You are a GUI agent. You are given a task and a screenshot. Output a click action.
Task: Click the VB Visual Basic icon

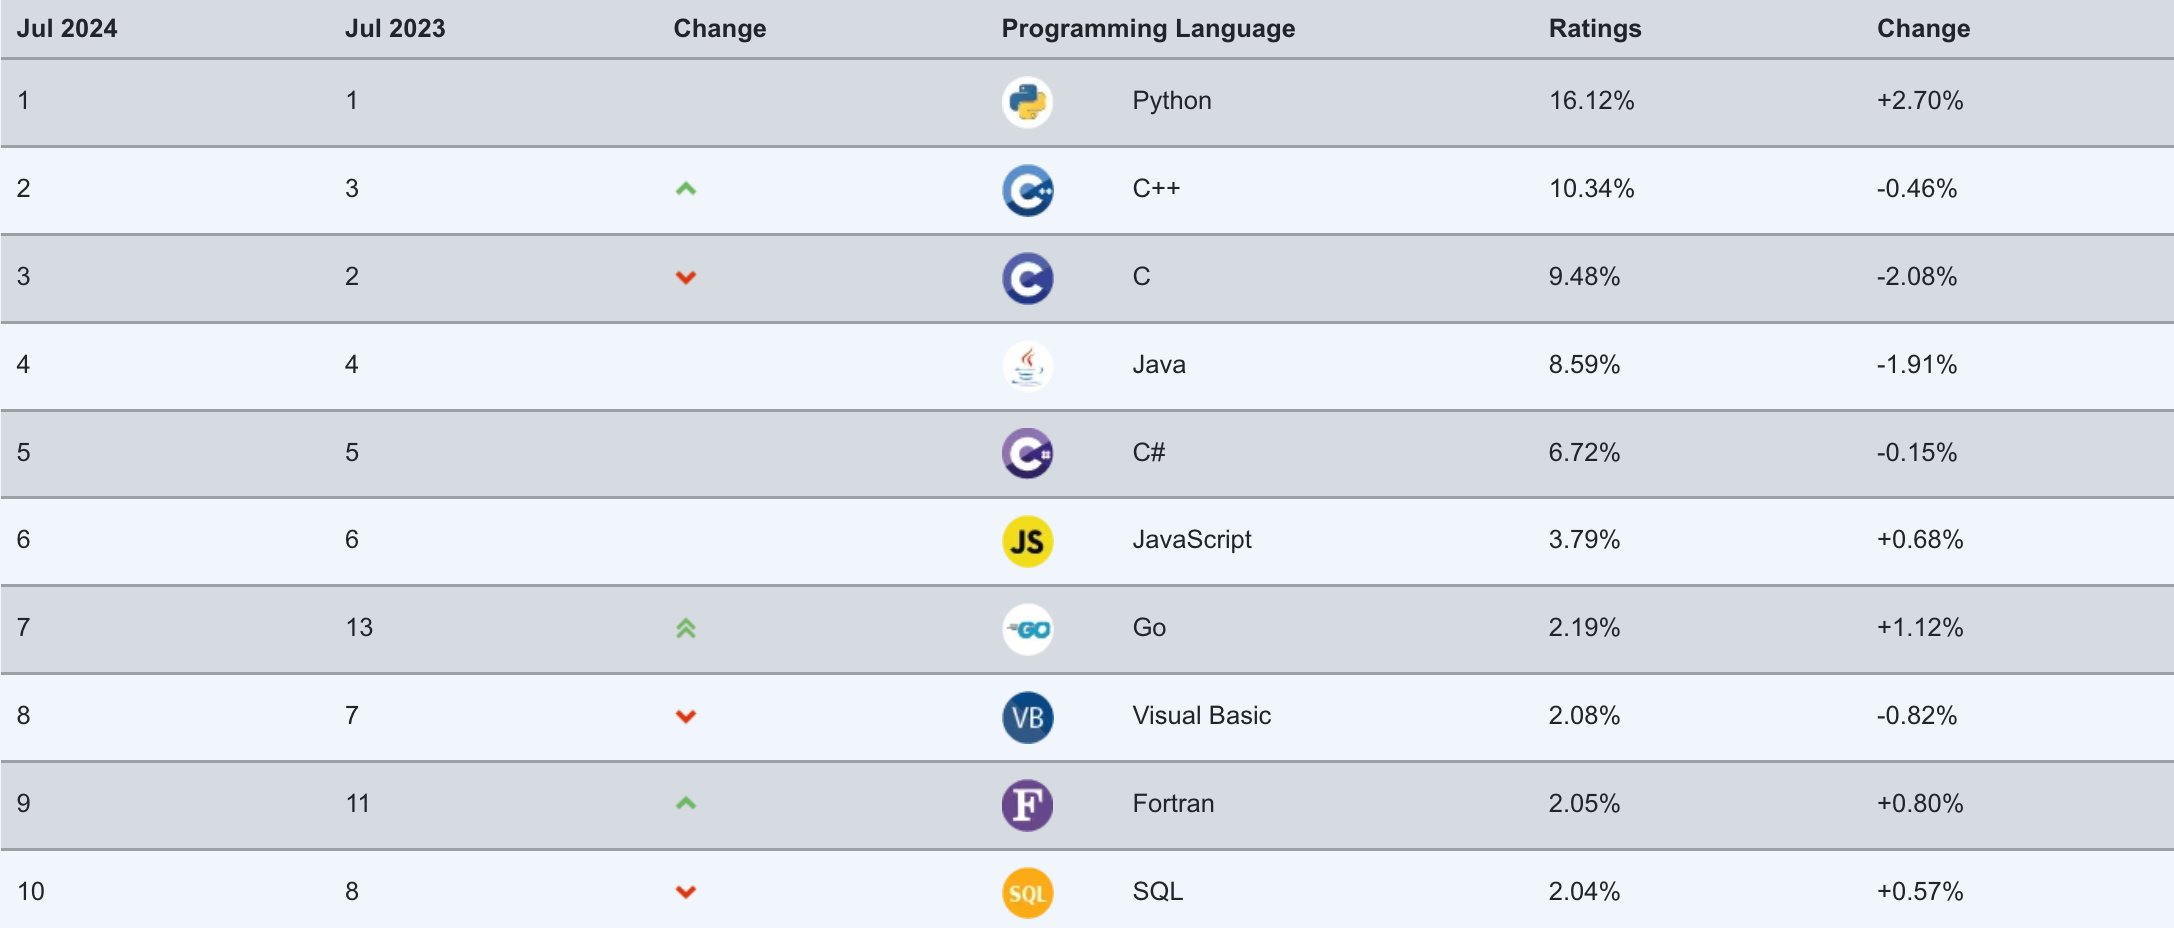(1027, 717)
